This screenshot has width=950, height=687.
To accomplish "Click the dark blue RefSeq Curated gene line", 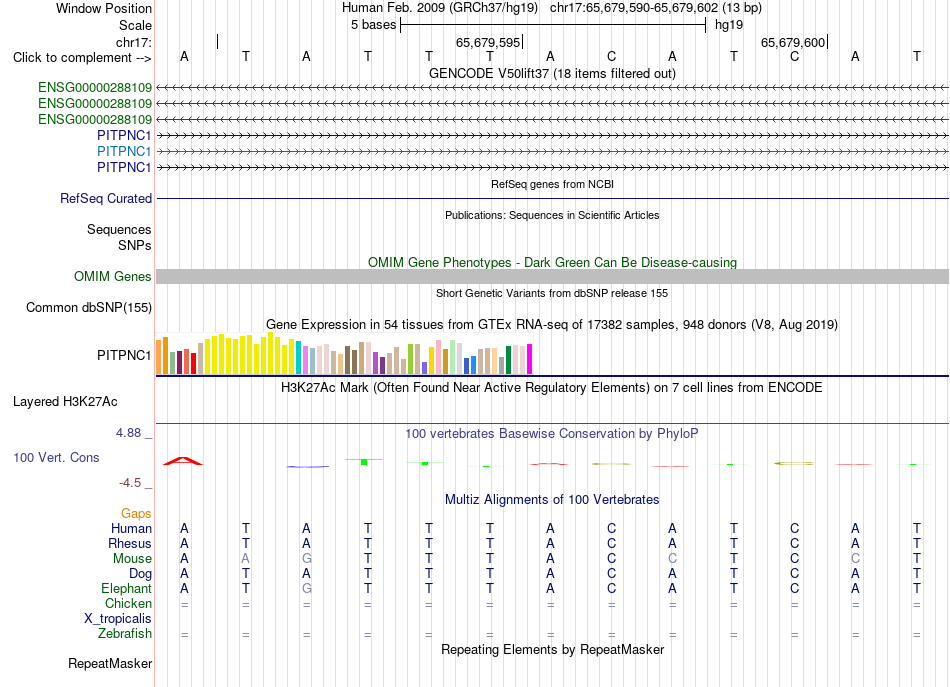I will 552,198.
